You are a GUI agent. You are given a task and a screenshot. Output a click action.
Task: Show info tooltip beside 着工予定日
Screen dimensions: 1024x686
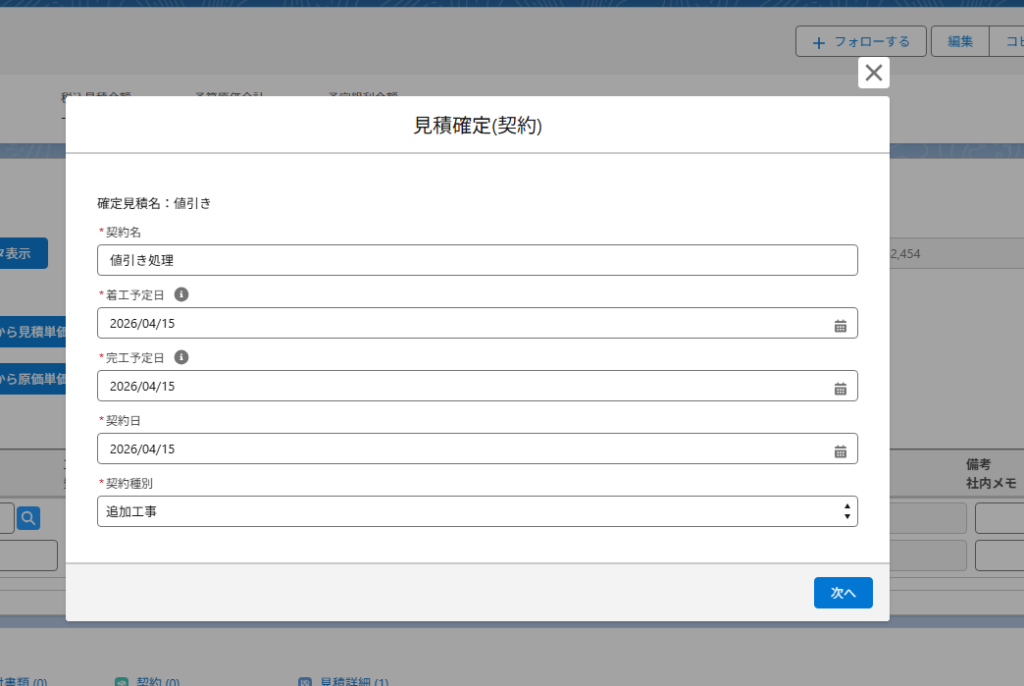181,295
